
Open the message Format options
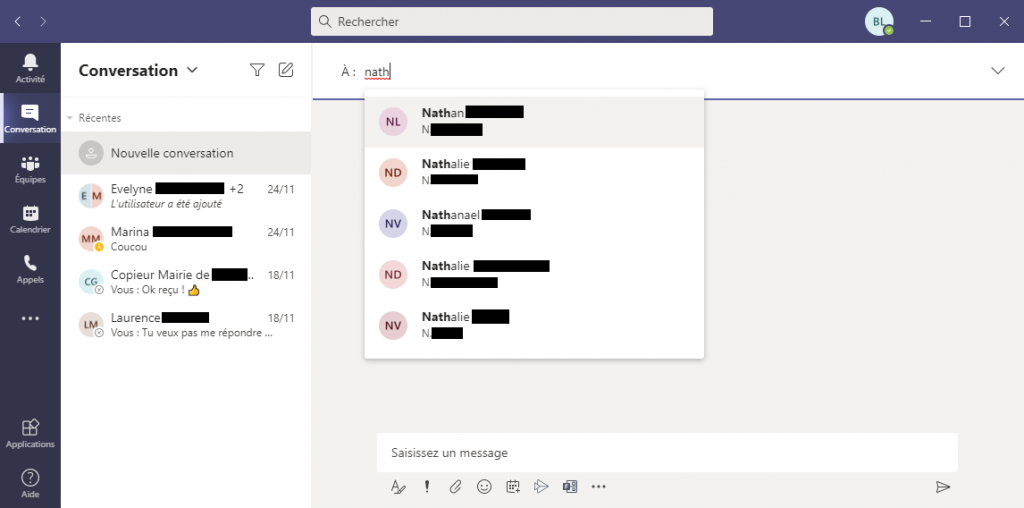click(x=398, y=486)
